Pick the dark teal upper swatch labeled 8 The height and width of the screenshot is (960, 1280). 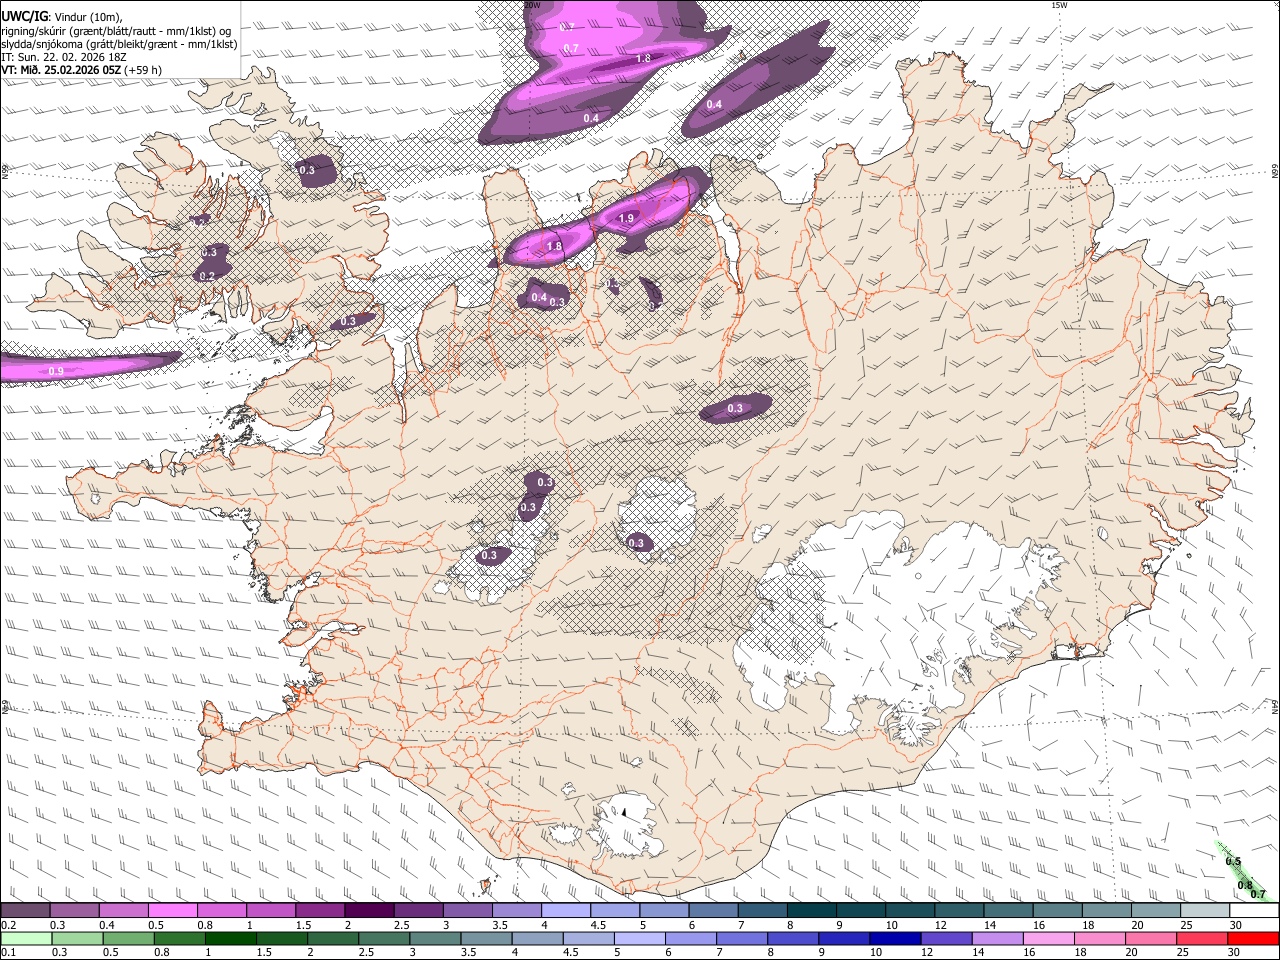click(x=811, y=911)
